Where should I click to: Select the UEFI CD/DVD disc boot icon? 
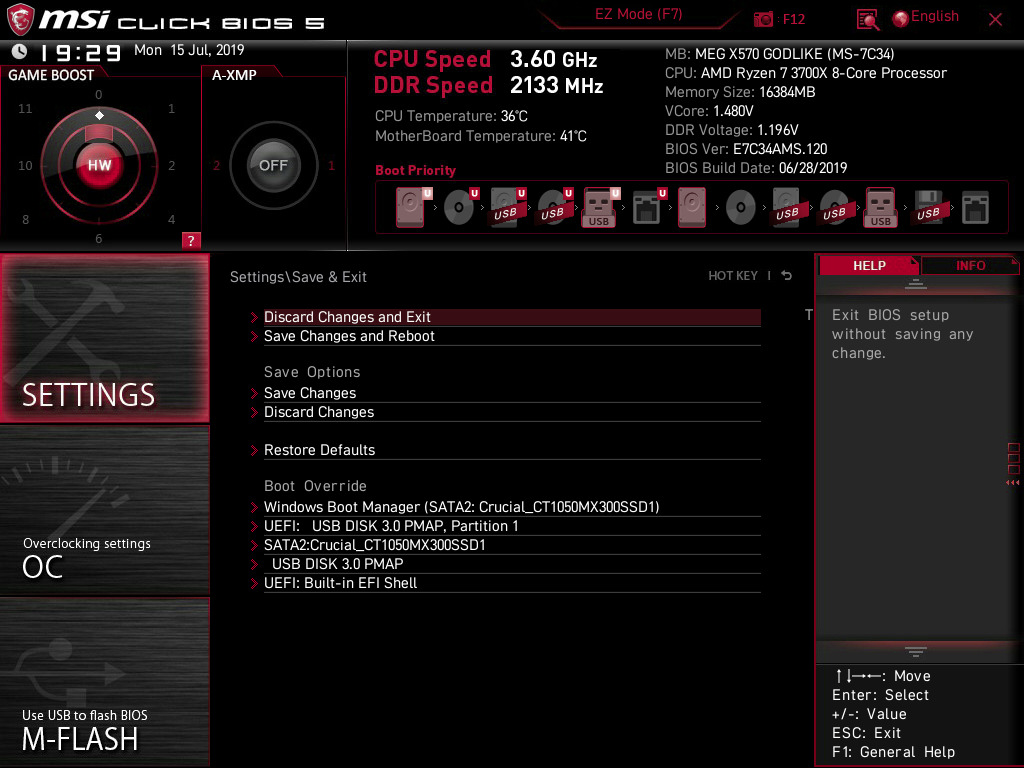pyautogui.click(x=461, y=207)
